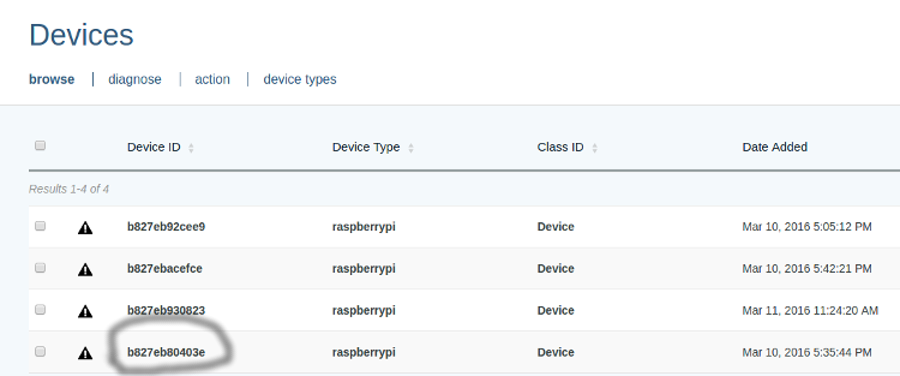
Task: Open the action tab
Action: pyautogui.click(x=212, y=79)
